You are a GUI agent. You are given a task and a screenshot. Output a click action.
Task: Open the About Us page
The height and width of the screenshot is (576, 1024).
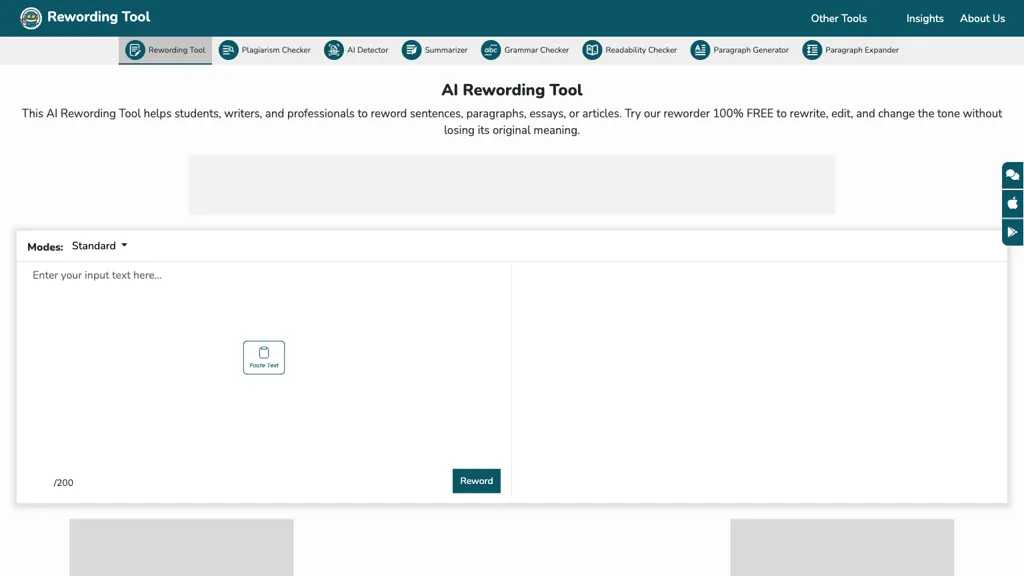pyautogui.click(x=982, y=18)
